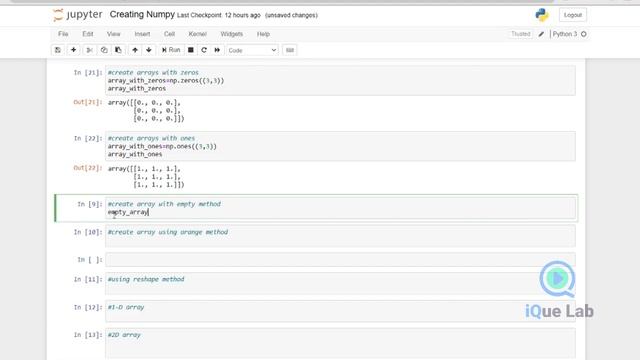
Task: Paste cells below icon
Action: pos(118,50)
